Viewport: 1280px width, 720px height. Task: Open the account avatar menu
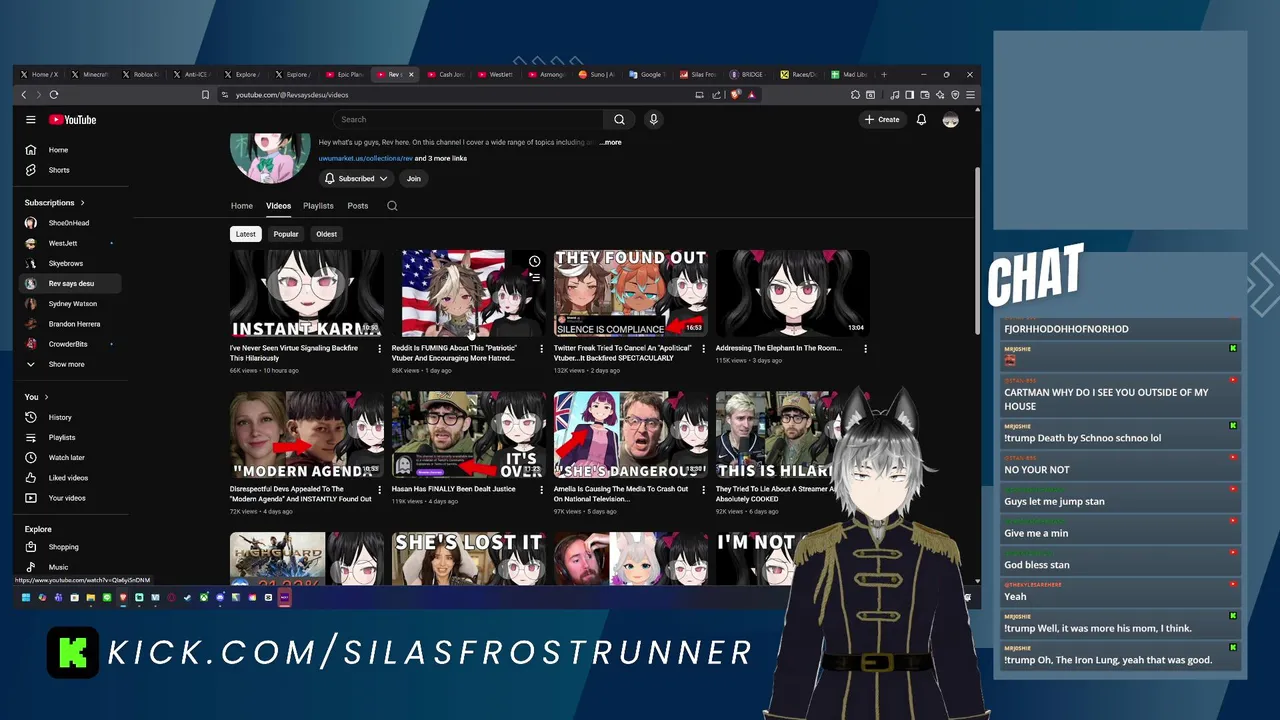point(950,119)
